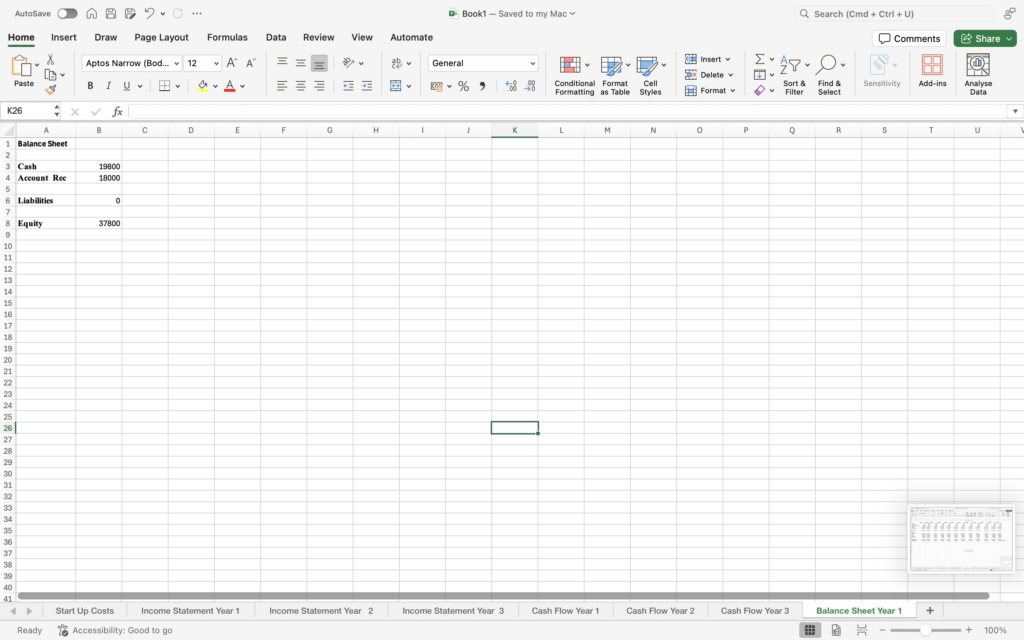
Task: Open the Cash Flow Year 2 sheet
Action: click(x=660, y=610)
